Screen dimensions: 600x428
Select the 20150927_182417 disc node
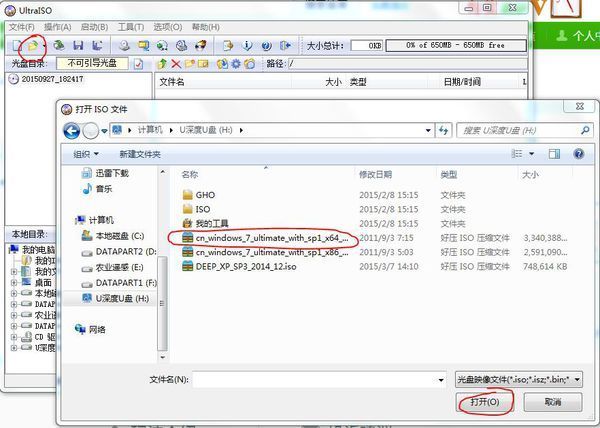(46, 79)
